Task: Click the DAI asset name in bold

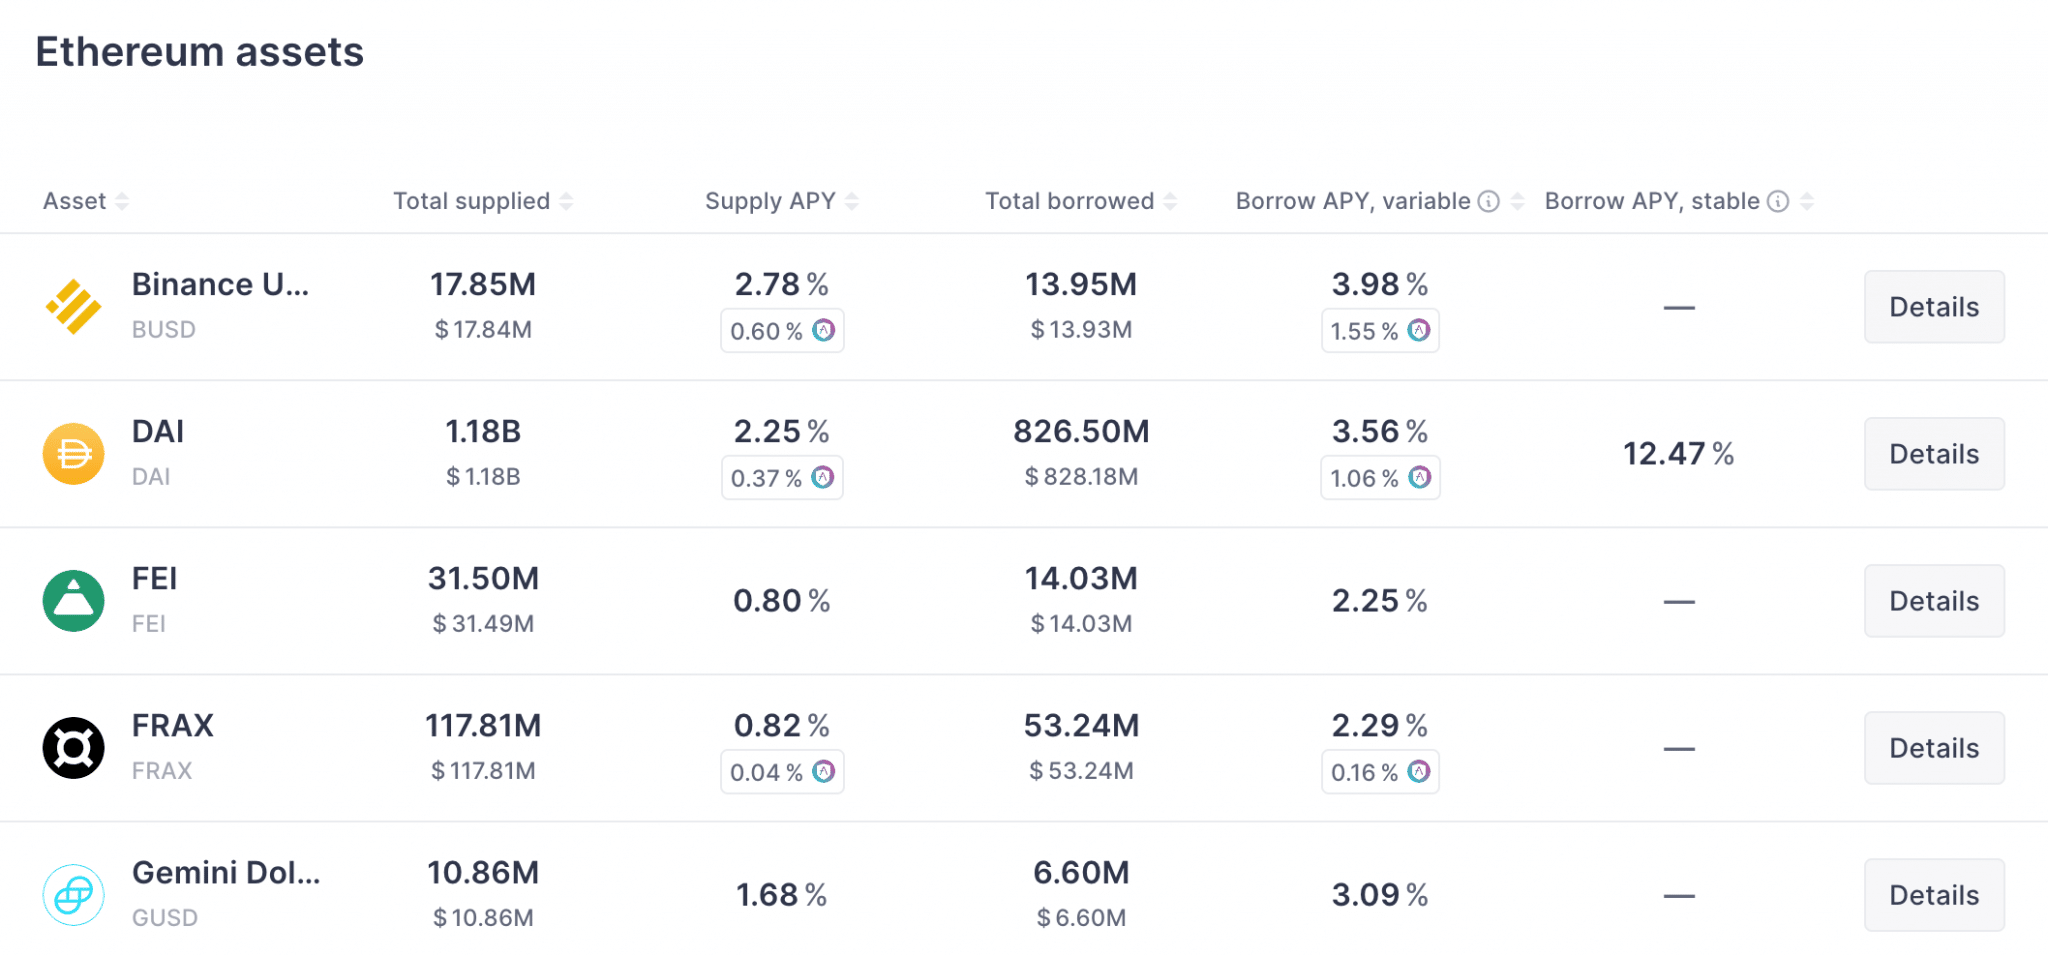Action: (158, 432)
